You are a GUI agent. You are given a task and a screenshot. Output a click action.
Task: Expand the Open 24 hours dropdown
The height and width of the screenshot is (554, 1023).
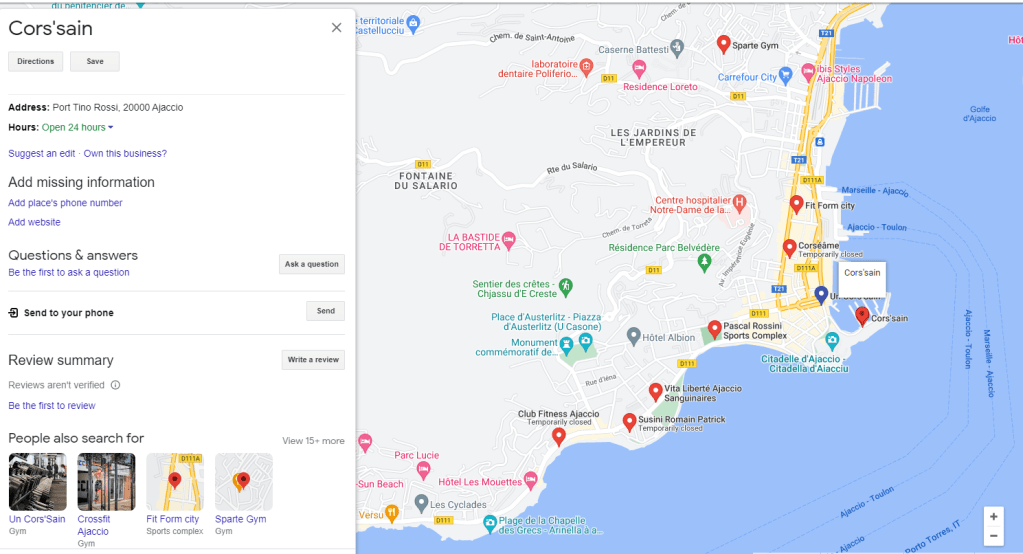(x=110, y=128)
